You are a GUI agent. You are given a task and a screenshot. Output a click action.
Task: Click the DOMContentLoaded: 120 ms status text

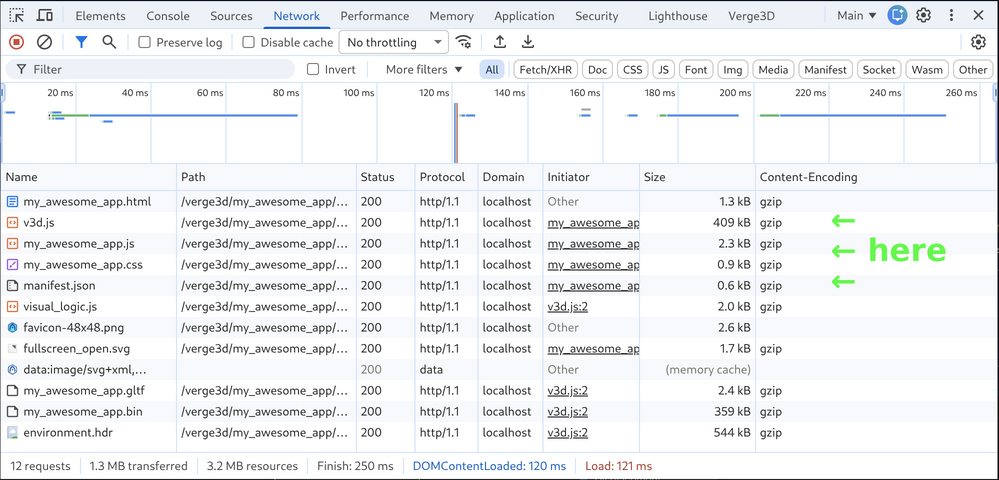pos(489,466)
